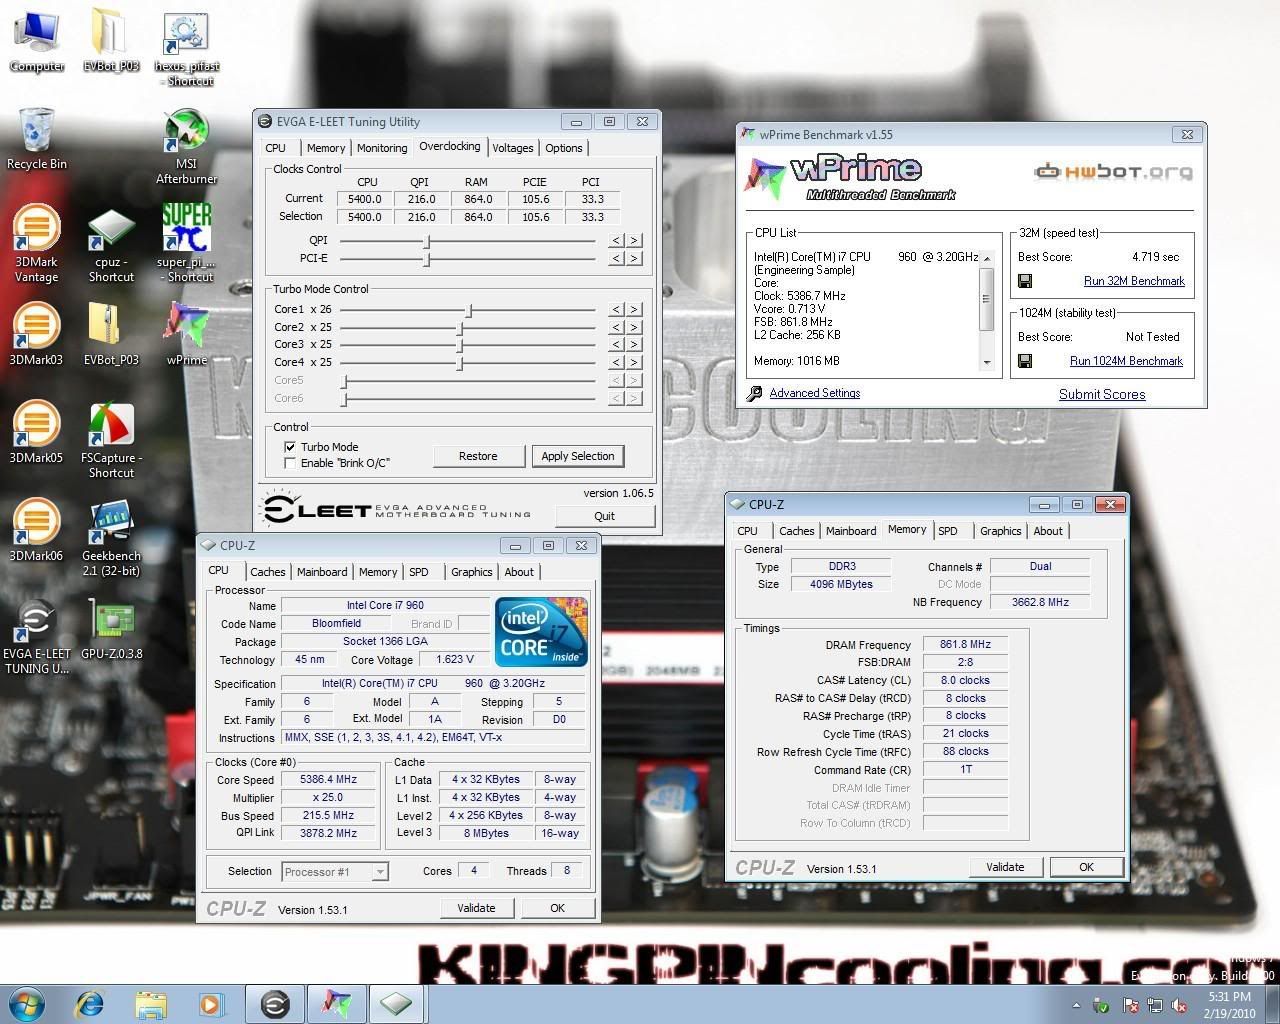
Task: Click the Restore button in E-LEET
Action: point(478,456)
